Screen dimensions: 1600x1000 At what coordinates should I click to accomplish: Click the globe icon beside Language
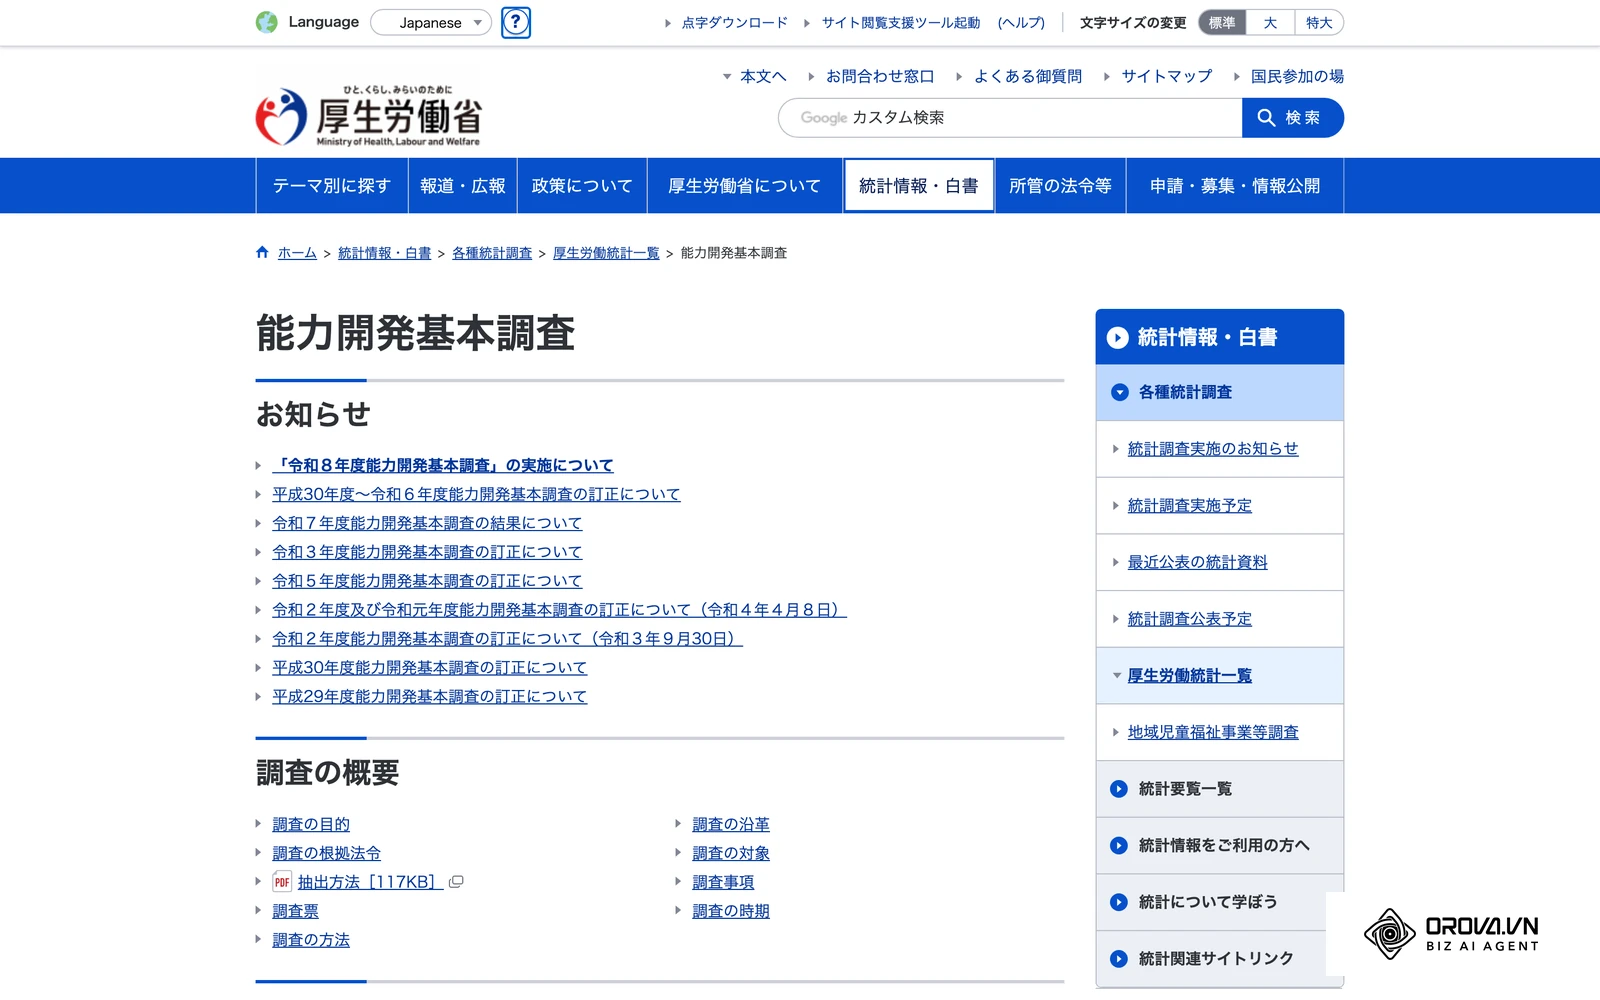267,22
